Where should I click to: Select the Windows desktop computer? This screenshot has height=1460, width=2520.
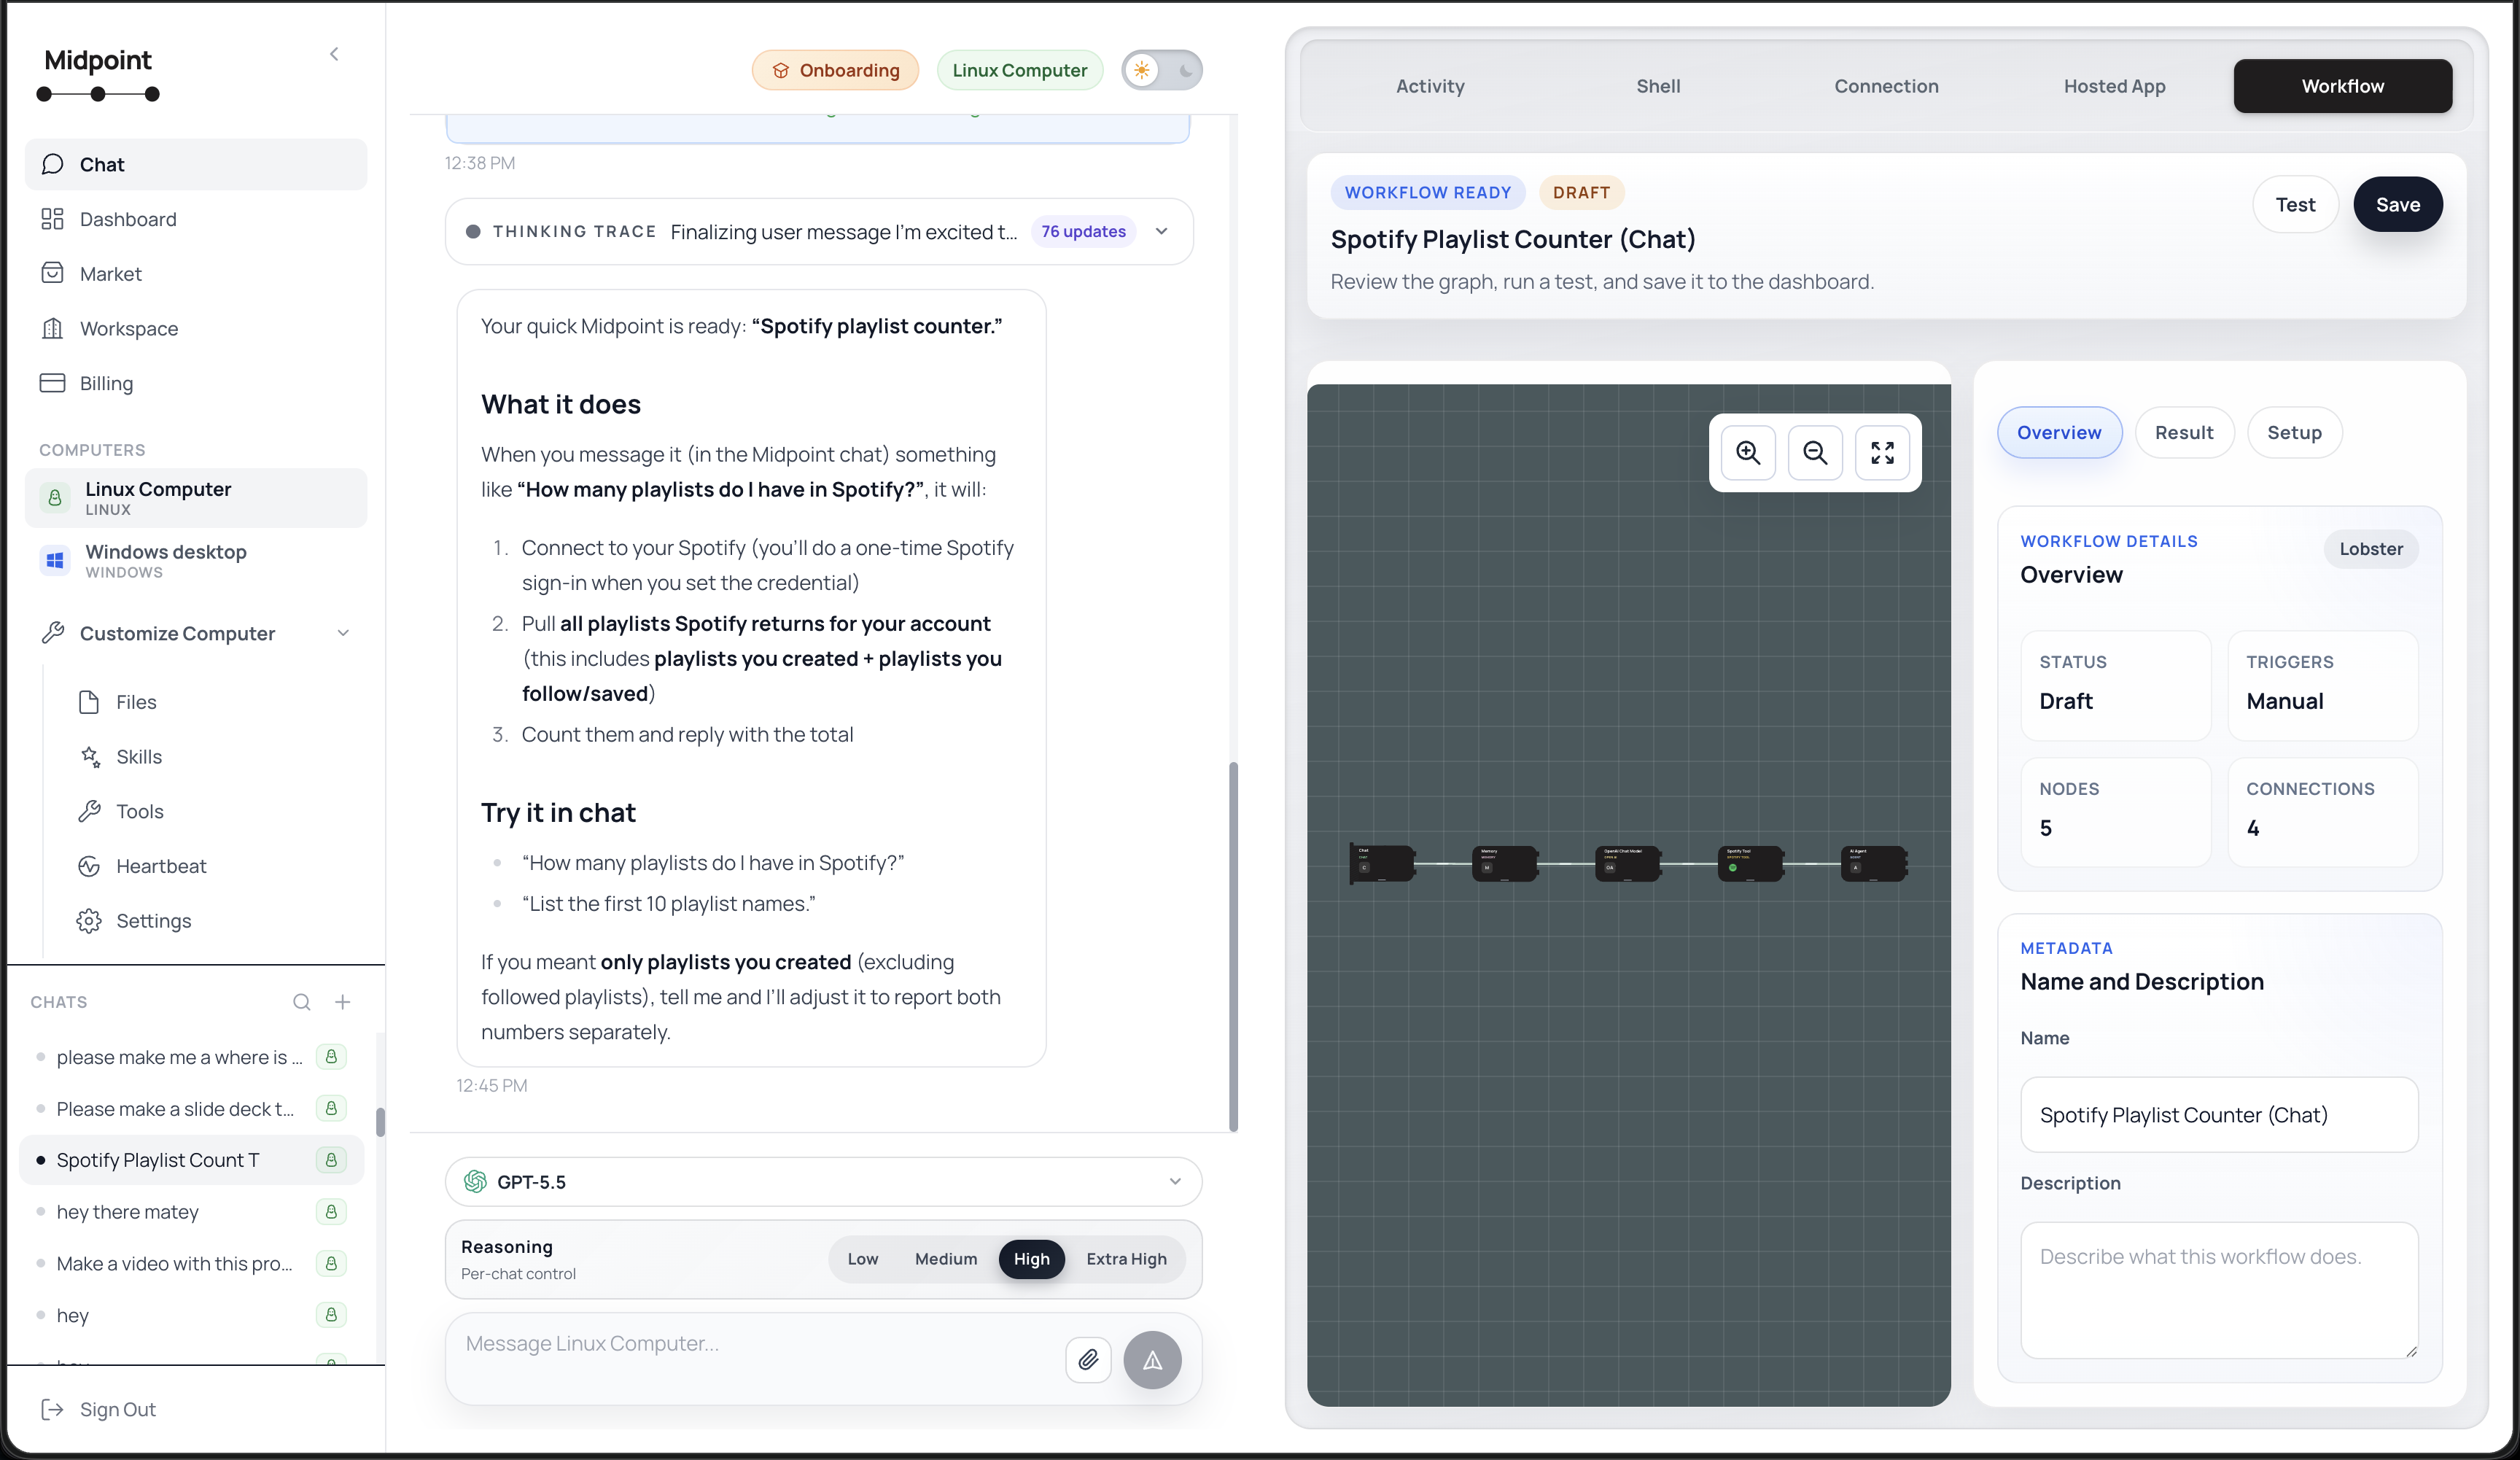(x=196, y=560)
